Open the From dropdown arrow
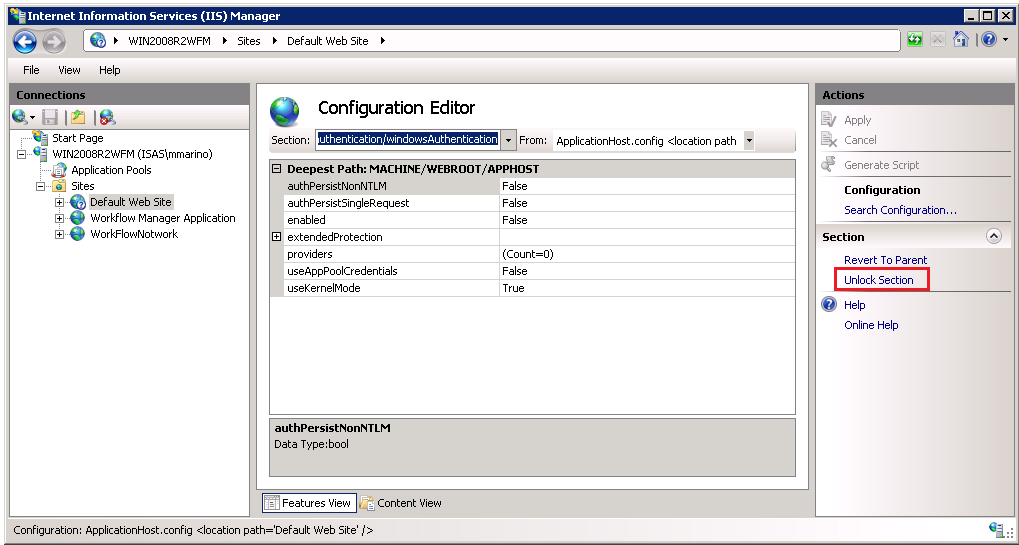Image resolution: width=1019 pixels, height=545 pixels. click(x=749, y=140)
